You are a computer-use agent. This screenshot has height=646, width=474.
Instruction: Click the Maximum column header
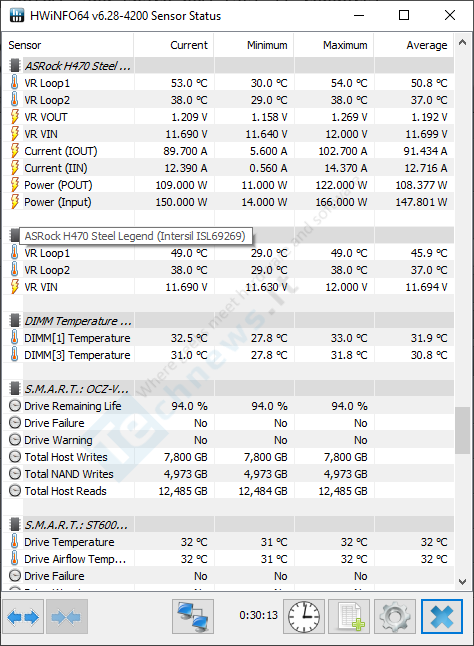(334, 45)
